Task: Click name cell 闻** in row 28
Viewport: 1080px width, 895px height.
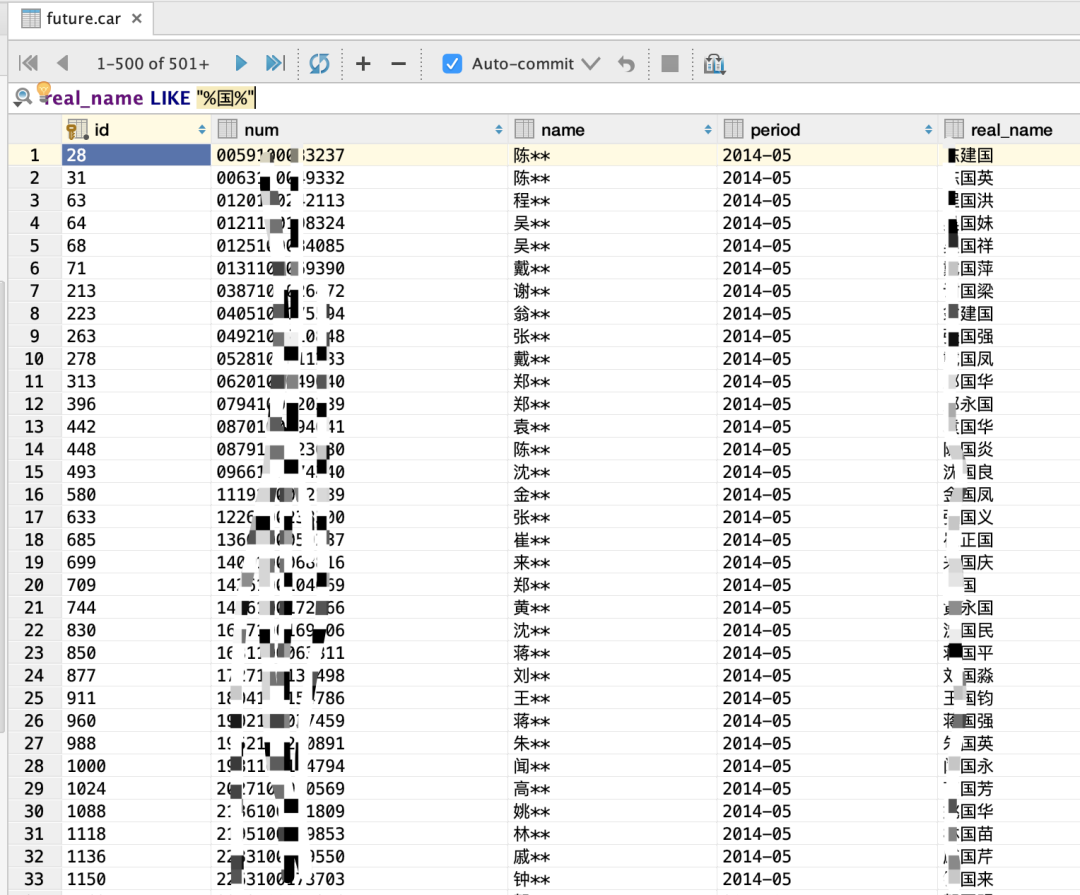Action: point(613,765)
